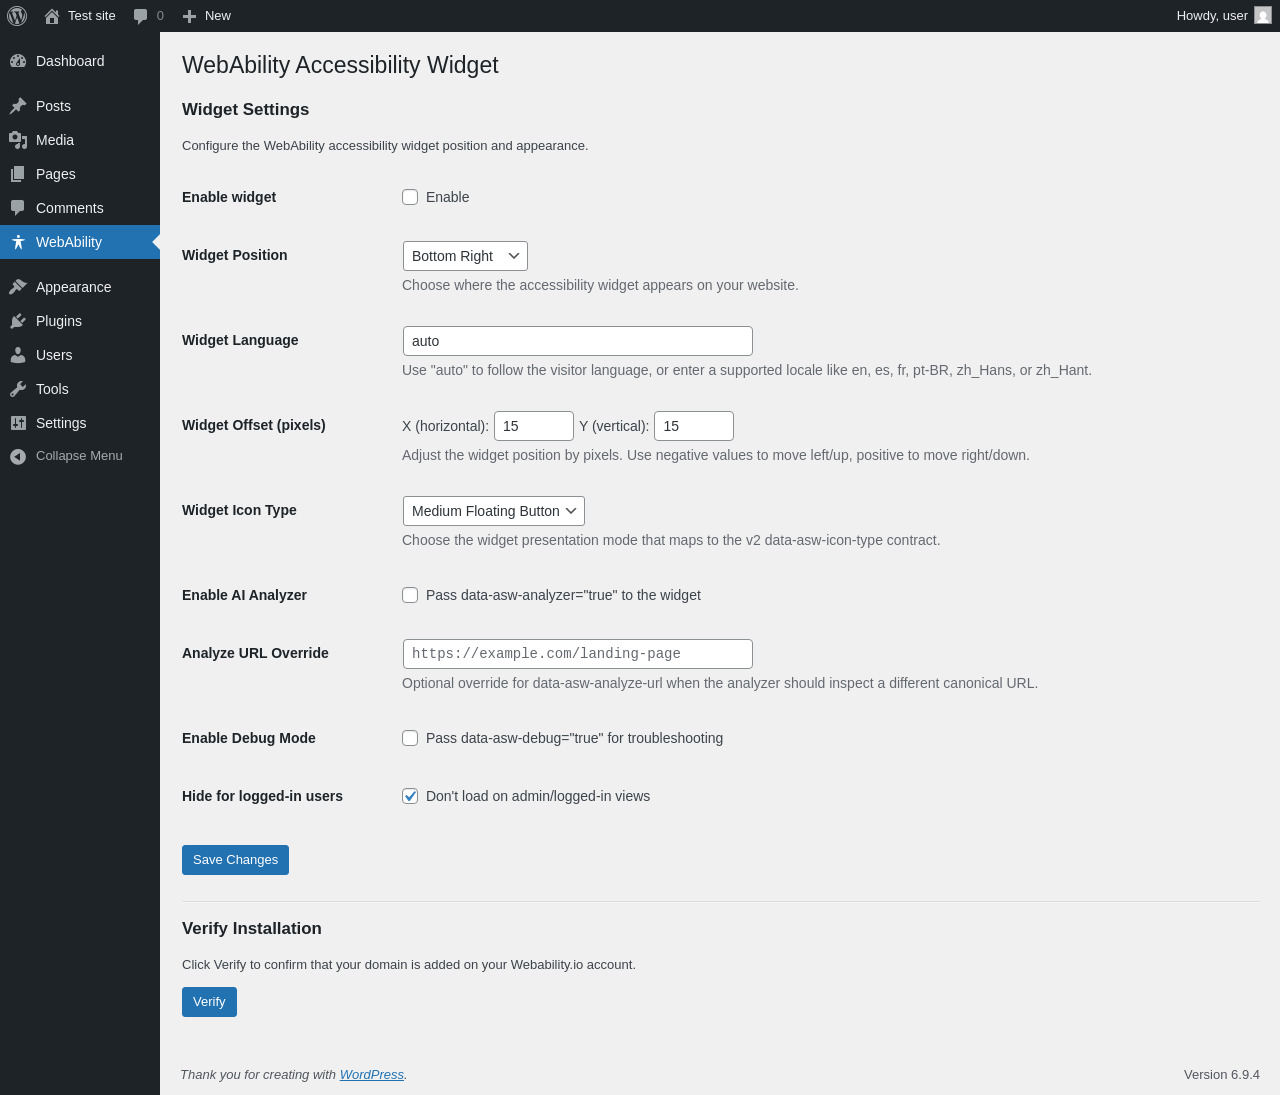Image resolution: width=1280 pixels, height=1095 pixels.
Task: Click the Plugins plug icon
Action: pos(18,321)
